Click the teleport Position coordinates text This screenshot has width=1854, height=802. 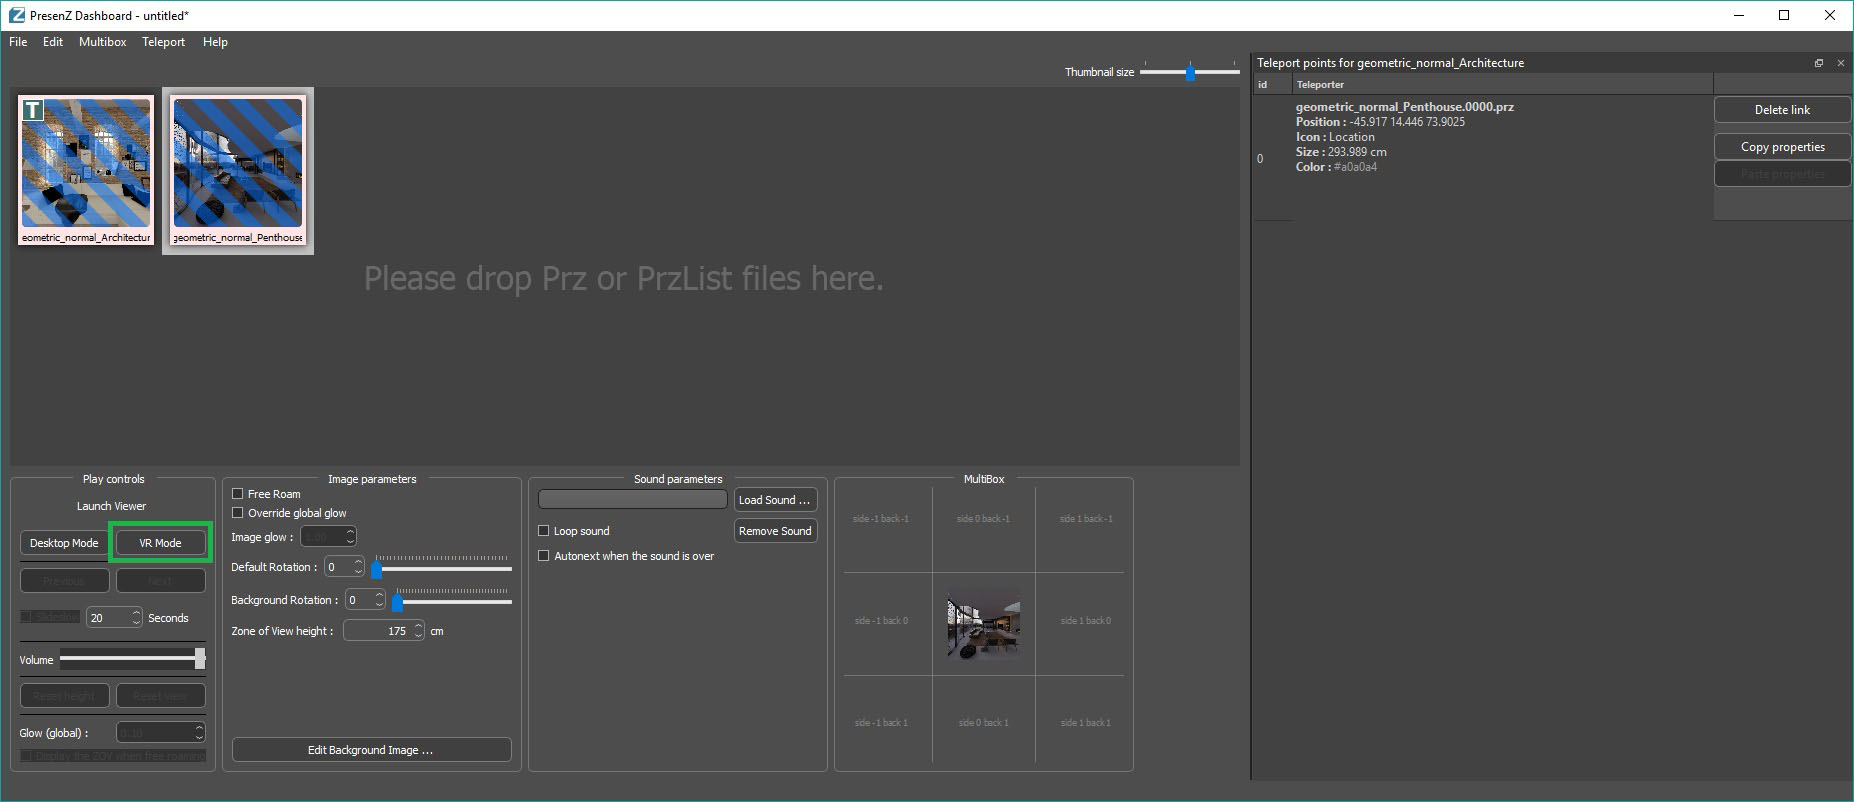pos(1408,122)
